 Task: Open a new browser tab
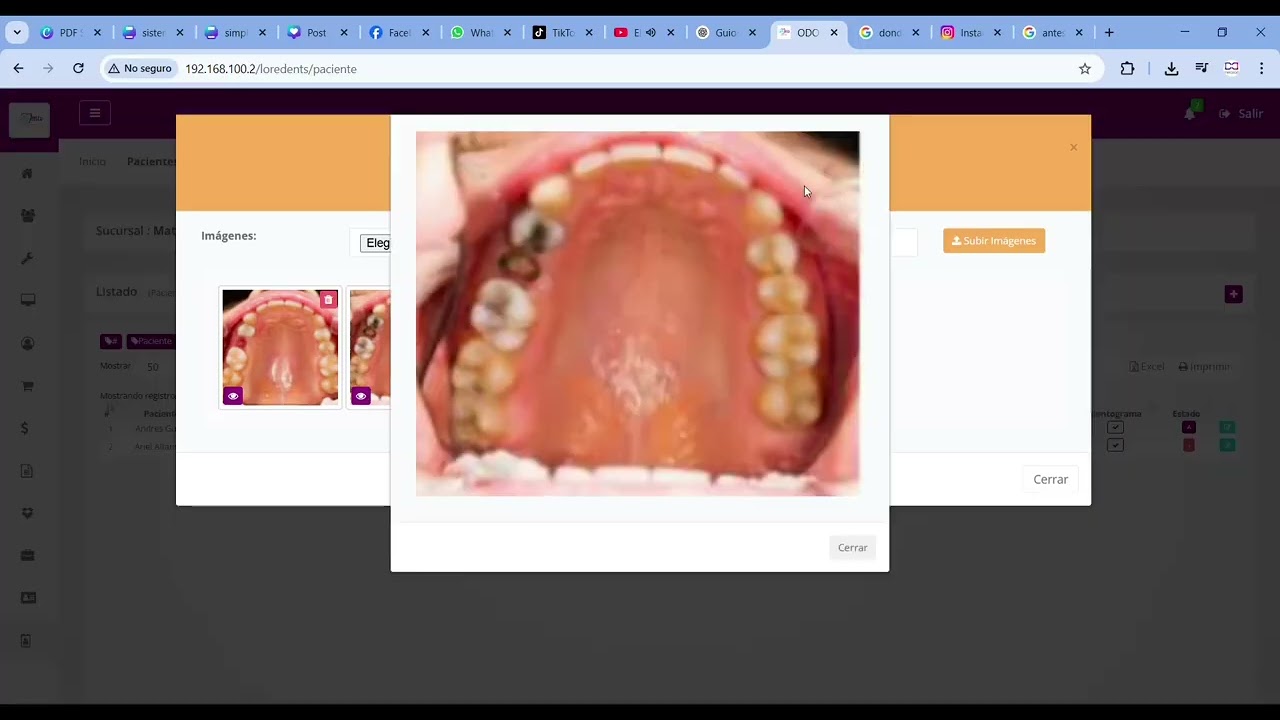(1109, 33)
